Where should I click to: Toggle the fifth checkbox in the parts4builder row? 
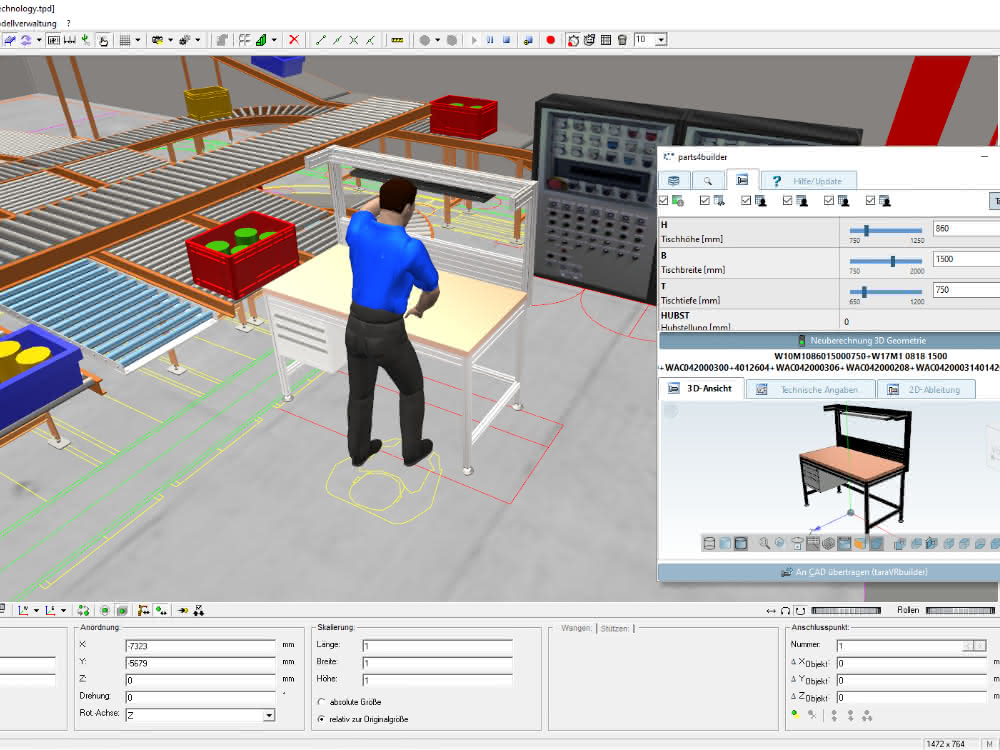click(x=829, y=201)
